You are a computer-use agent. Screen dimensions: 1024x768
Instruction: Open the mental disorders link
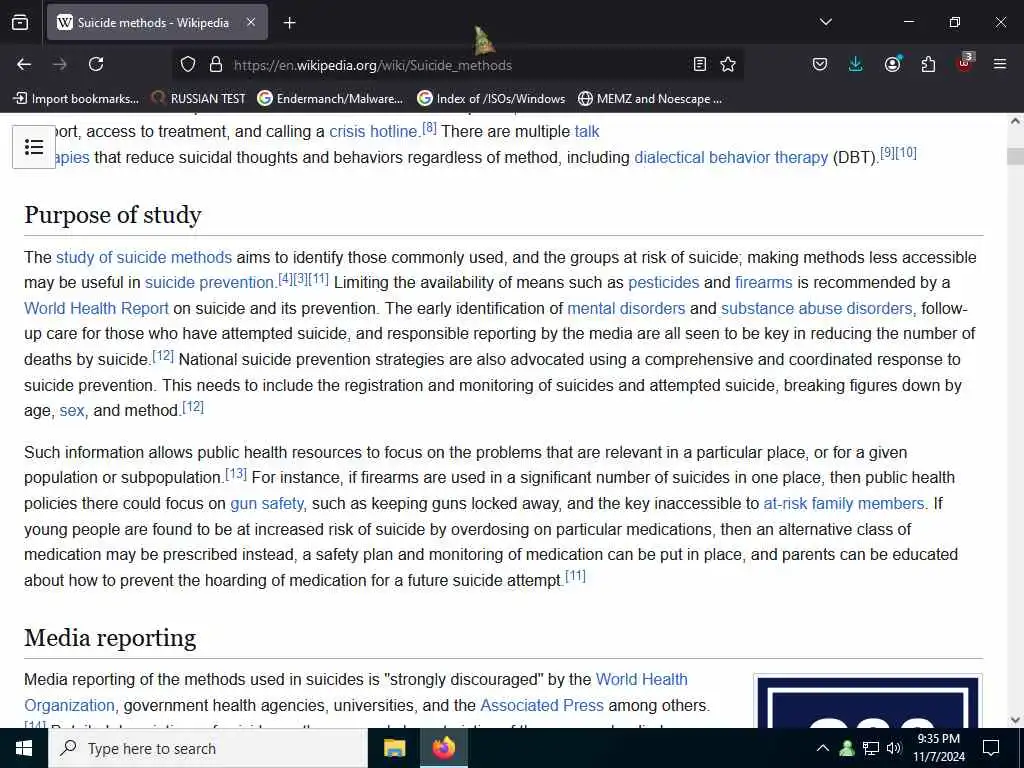[626, 308]
